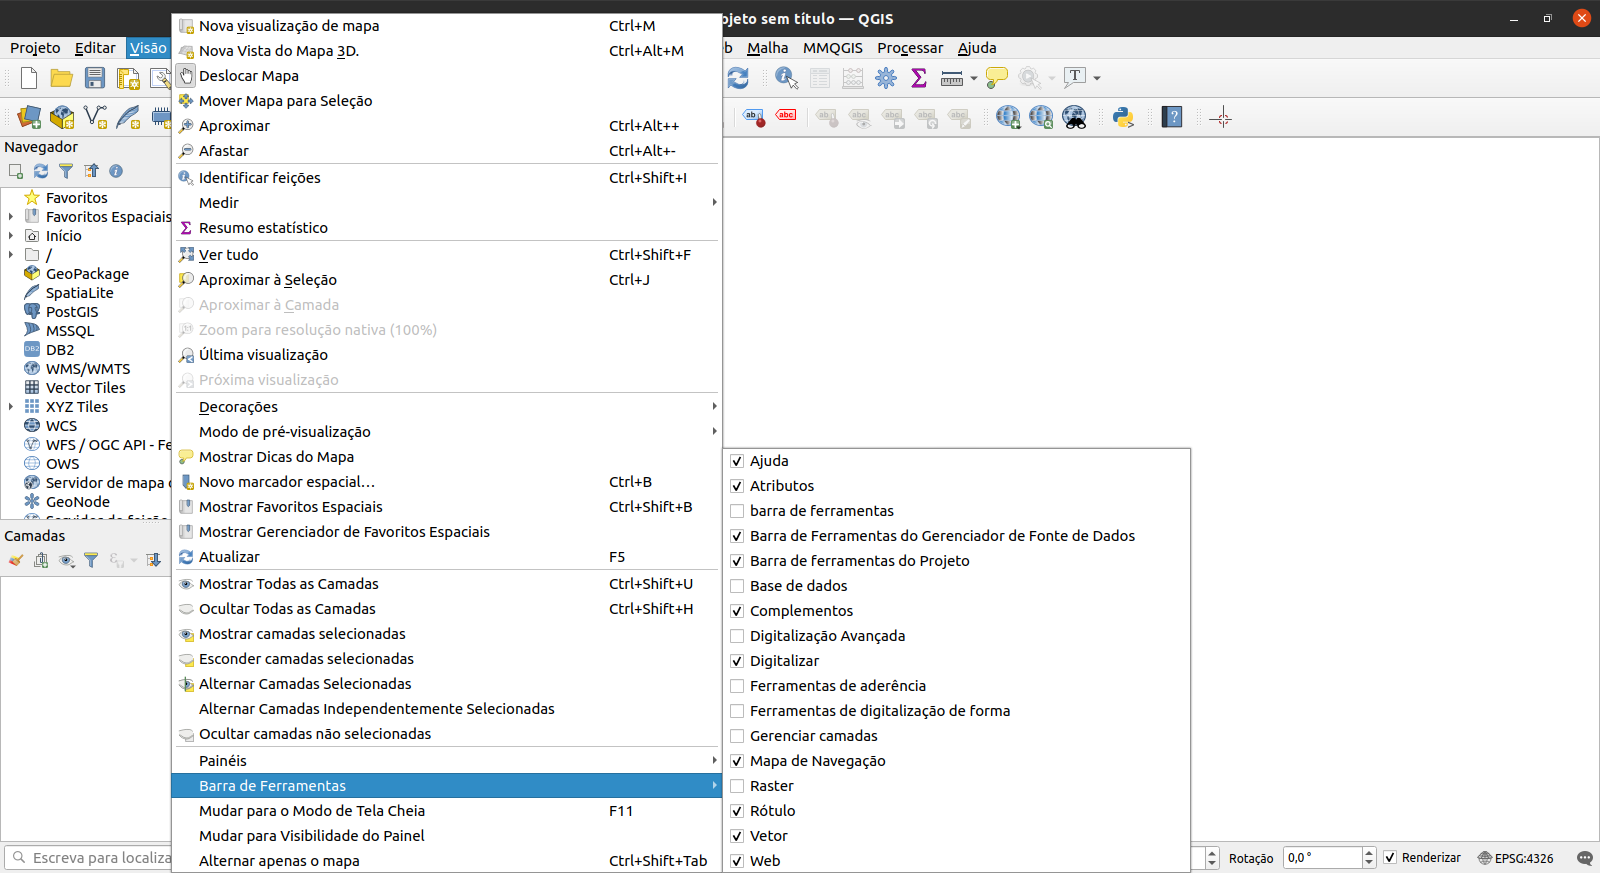Uncheck the Atributos toolbar checkbox
1600x873 pixels.
click(737, 486)
